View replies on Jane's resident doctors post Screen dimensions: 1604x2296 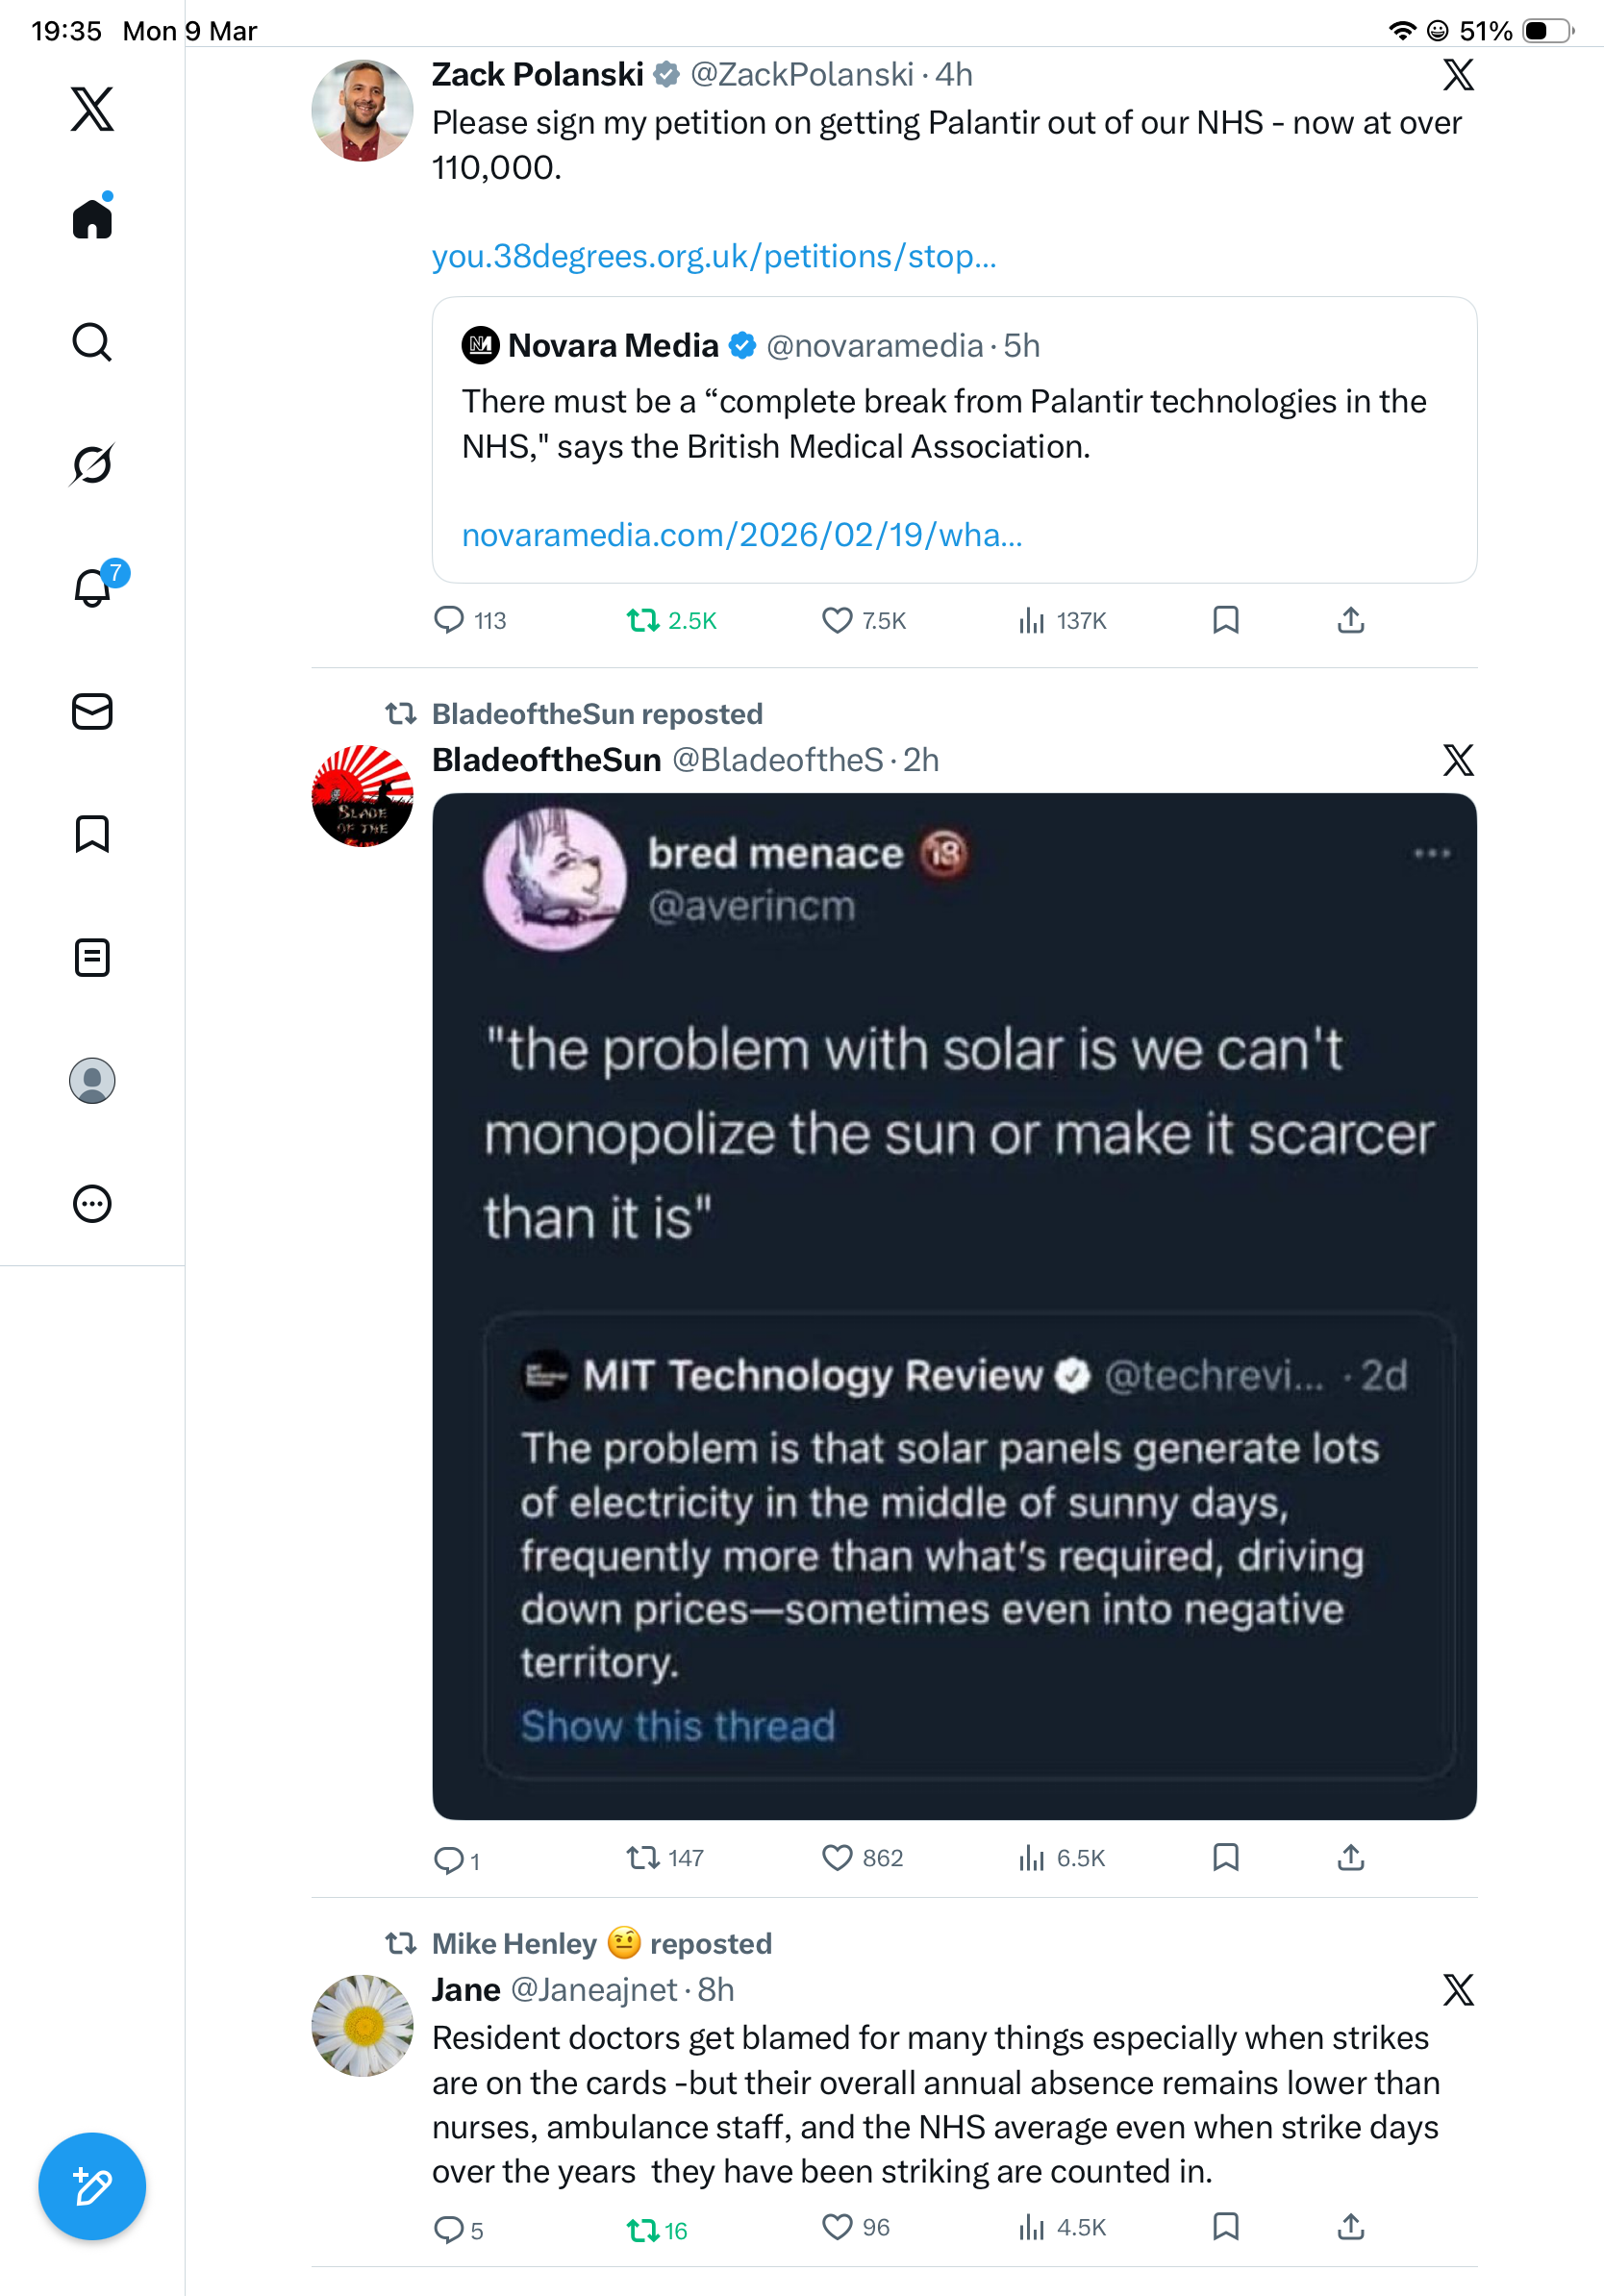pos(458,2230)
